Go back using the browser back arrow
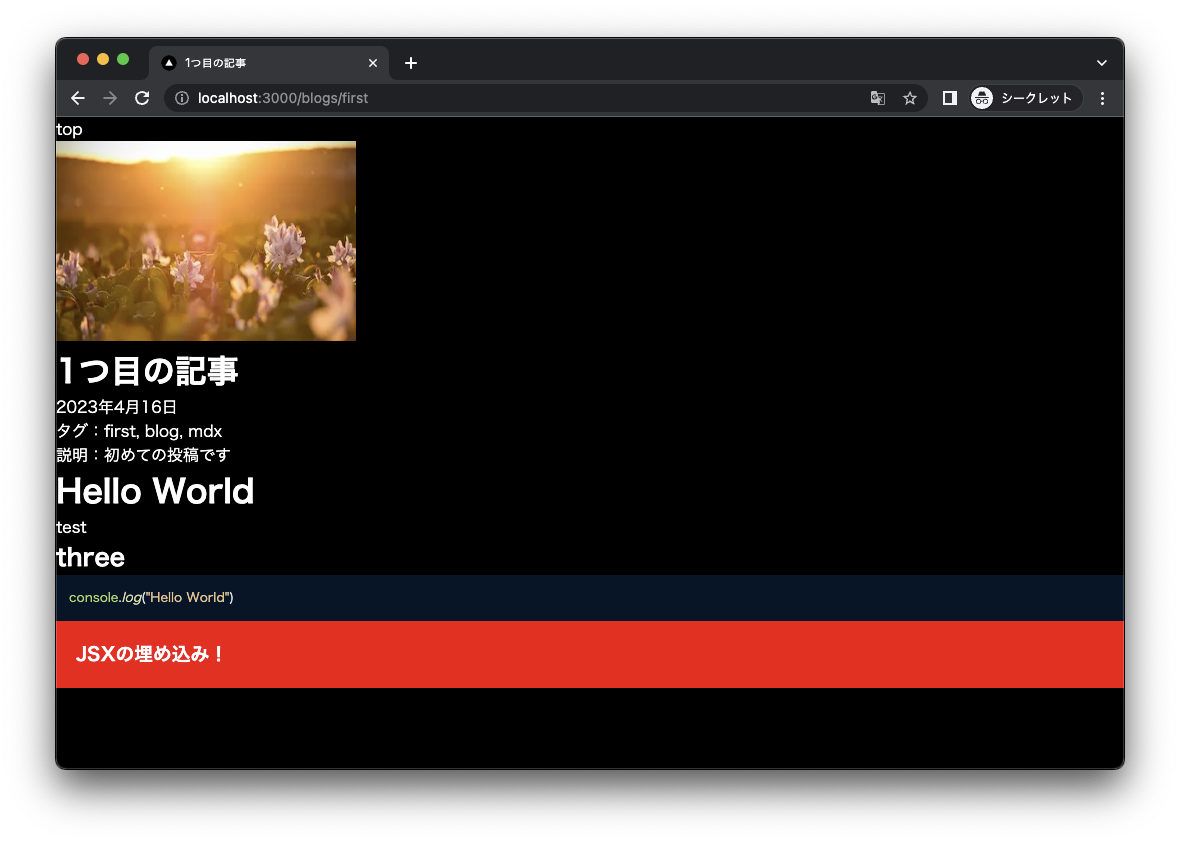 coord(78,98)
